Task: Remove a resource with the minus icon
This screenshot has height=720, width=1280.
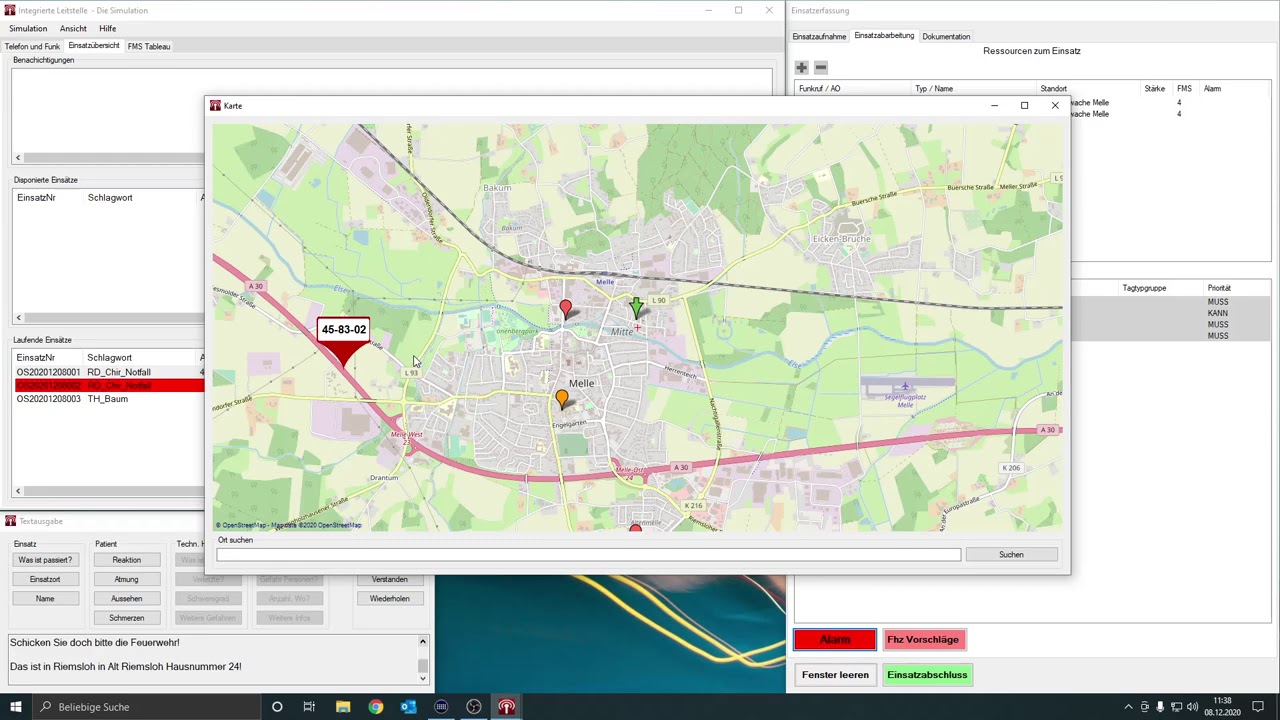Action: (821, 67)
